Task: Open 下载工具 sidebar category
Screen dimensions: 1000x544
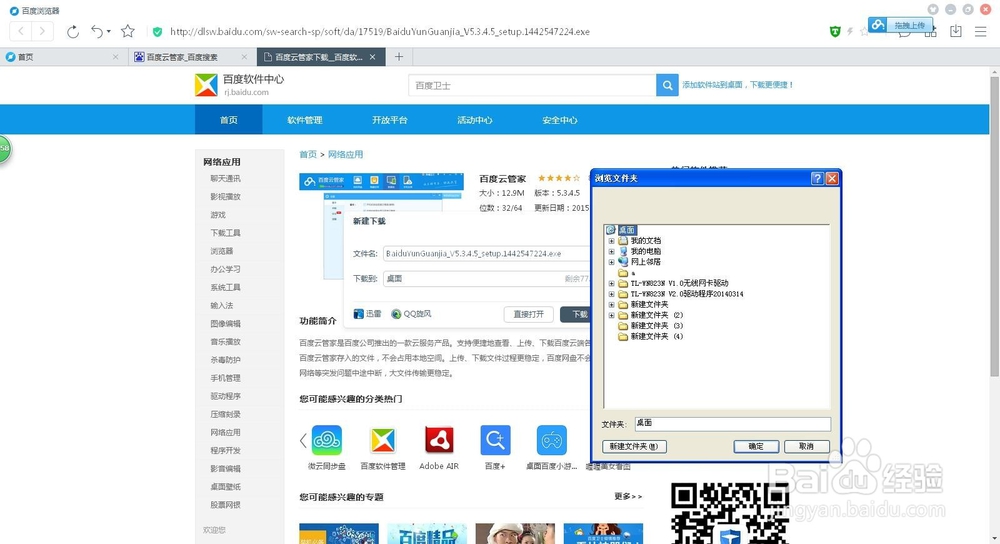Action: 226,233
